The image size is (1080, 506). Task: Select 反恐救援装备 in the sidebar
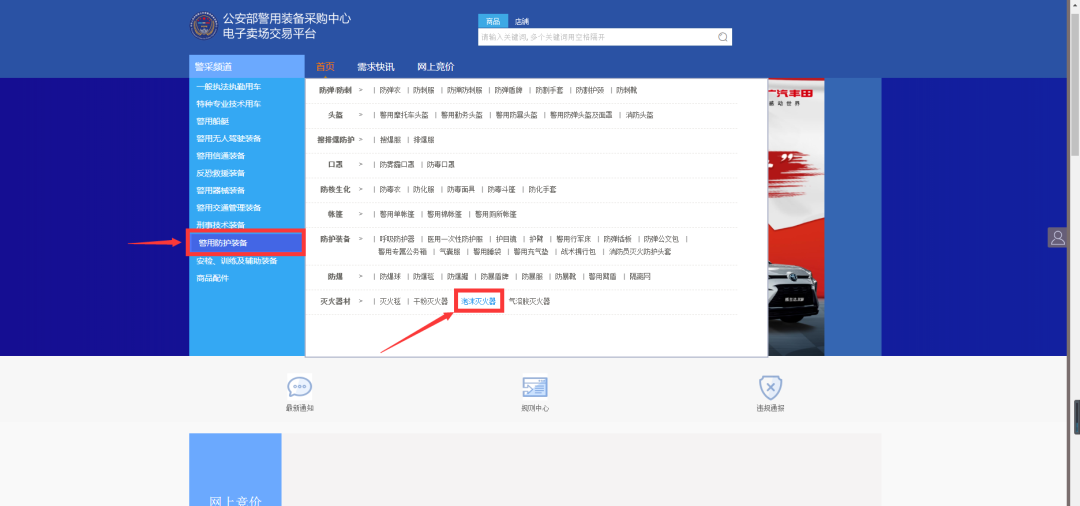(x=220, y=173)
